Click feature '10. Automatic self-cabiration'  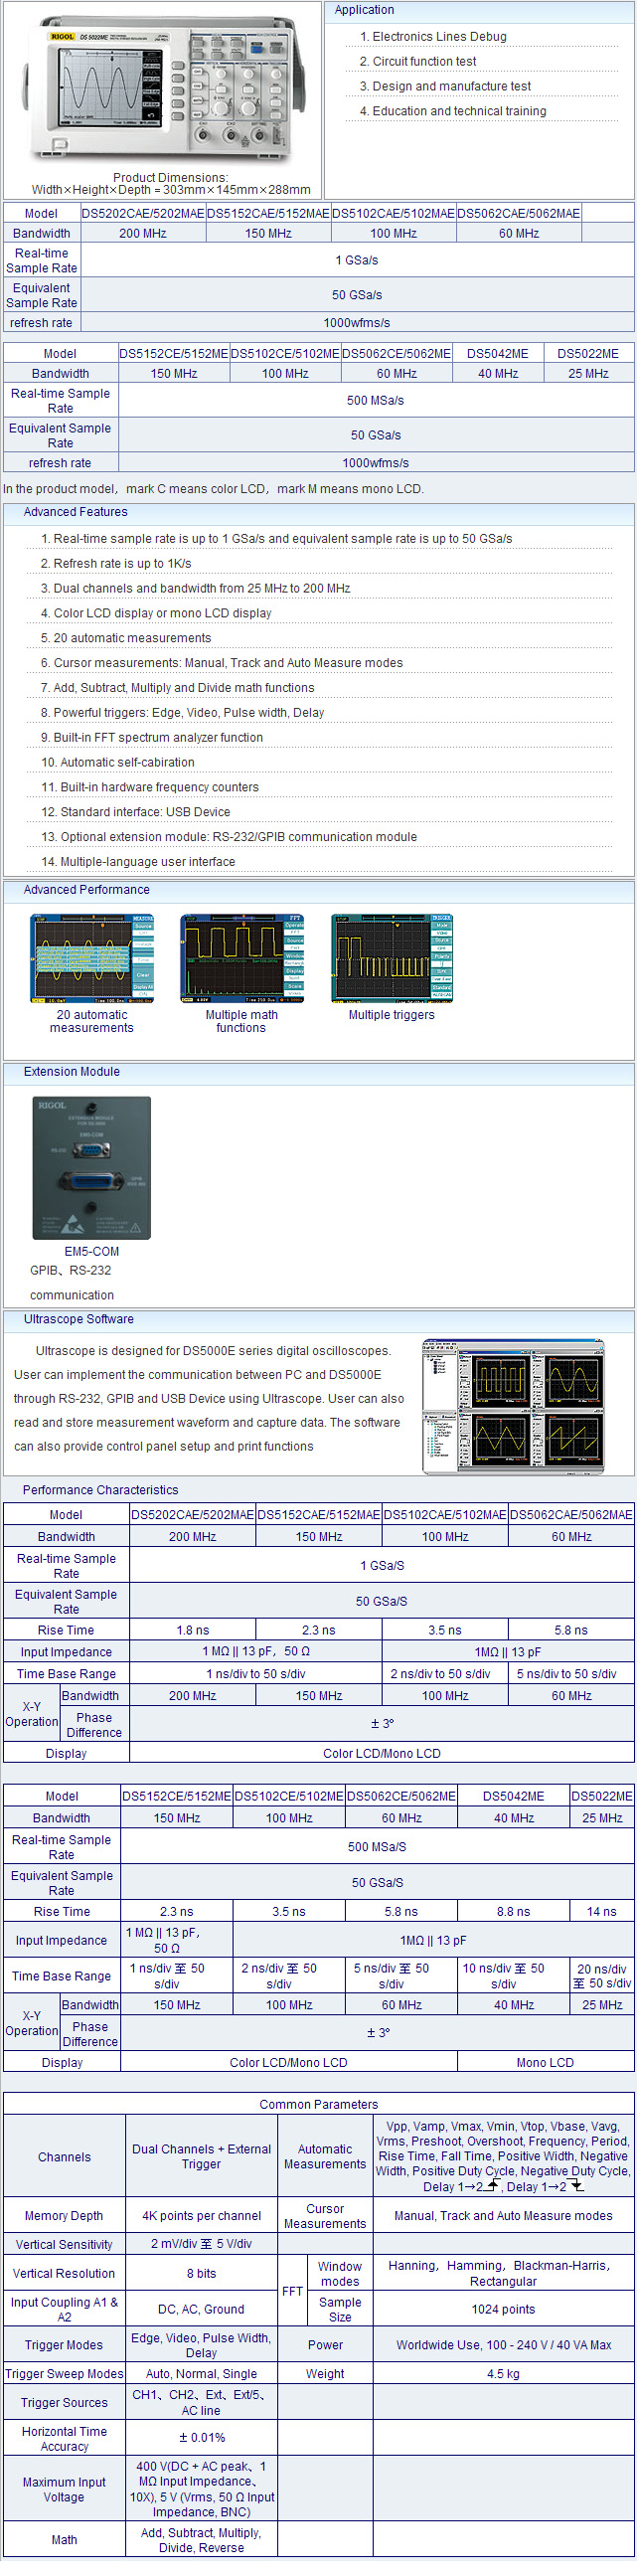(118, 763)
